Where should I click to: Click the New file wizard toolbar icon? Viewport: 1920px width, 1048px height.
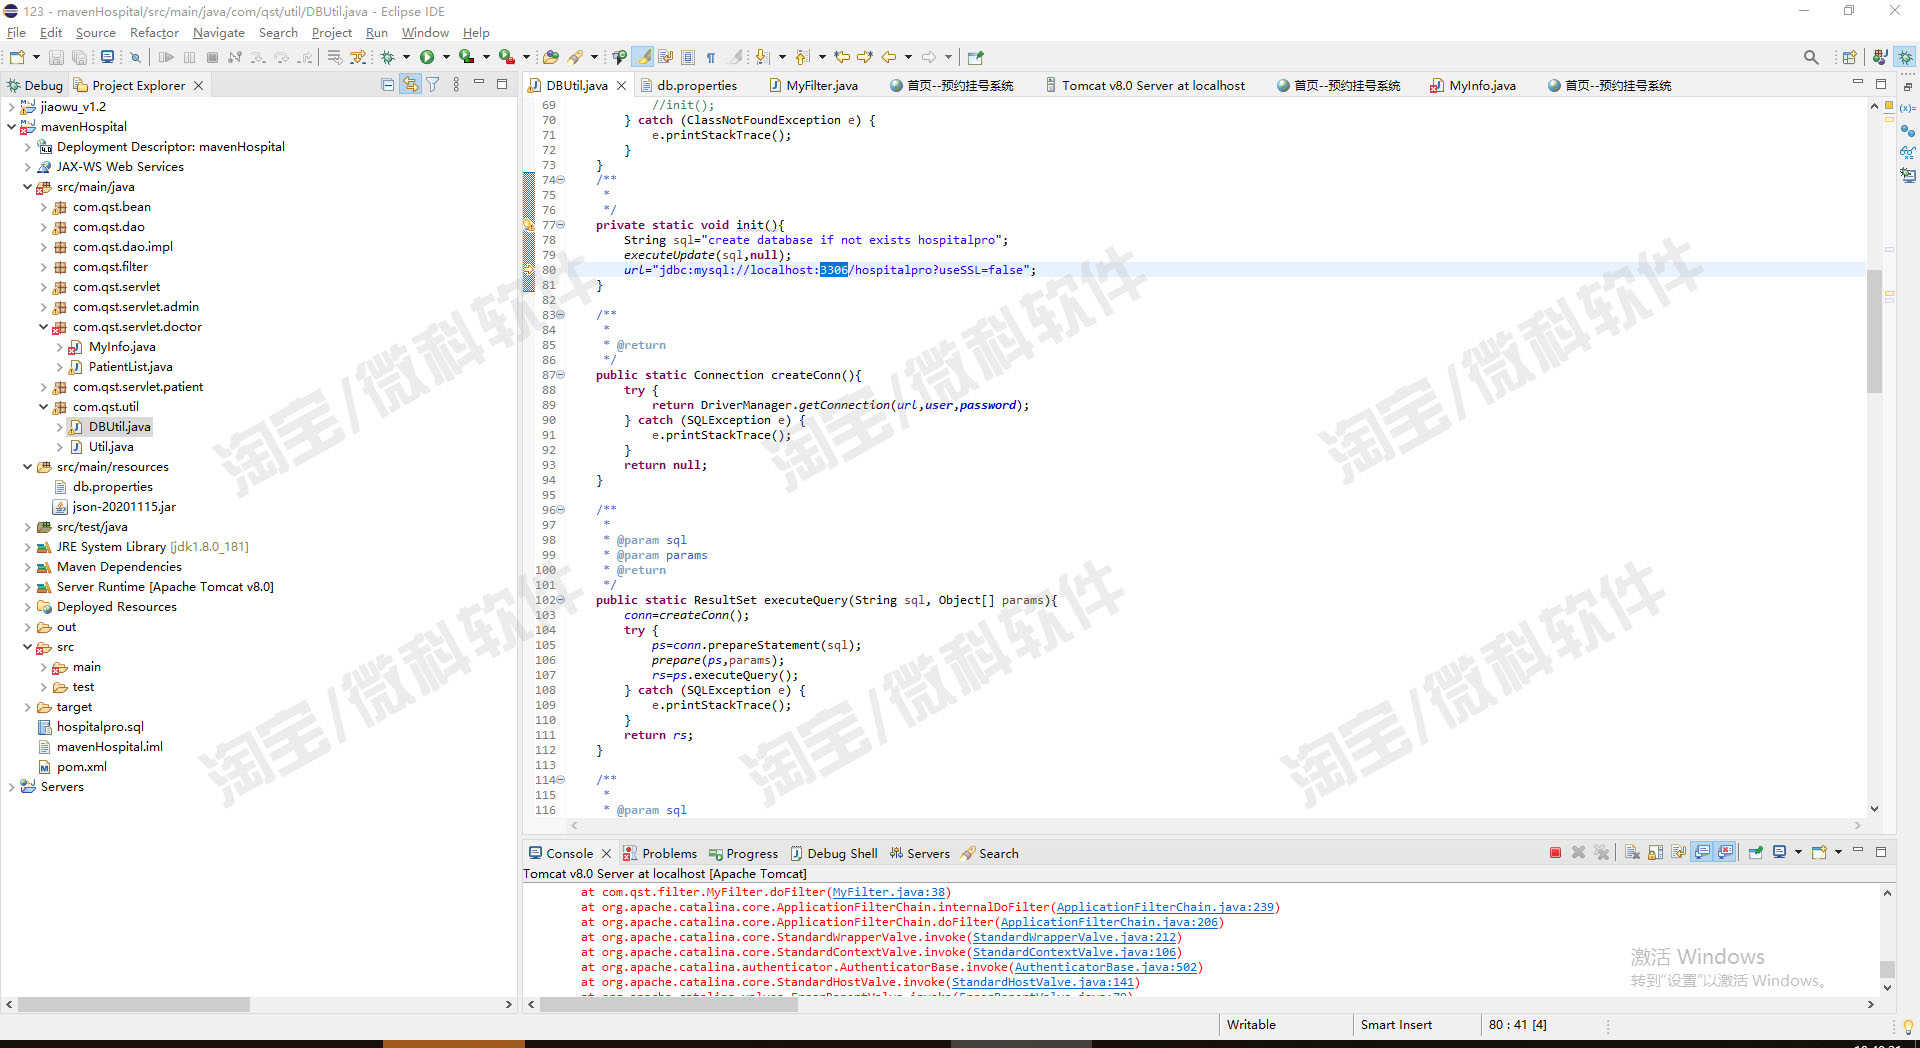[x=17, y=57]
